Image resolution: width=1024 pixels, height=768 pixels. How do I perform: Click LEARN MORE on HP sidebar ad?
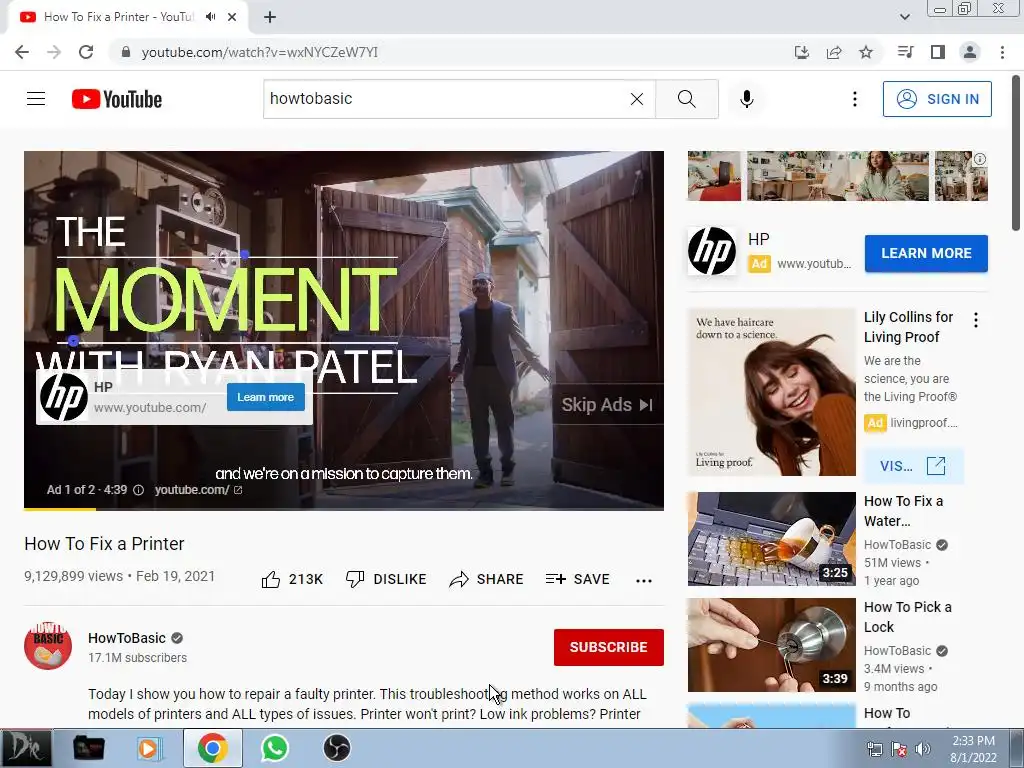point(926,253)
